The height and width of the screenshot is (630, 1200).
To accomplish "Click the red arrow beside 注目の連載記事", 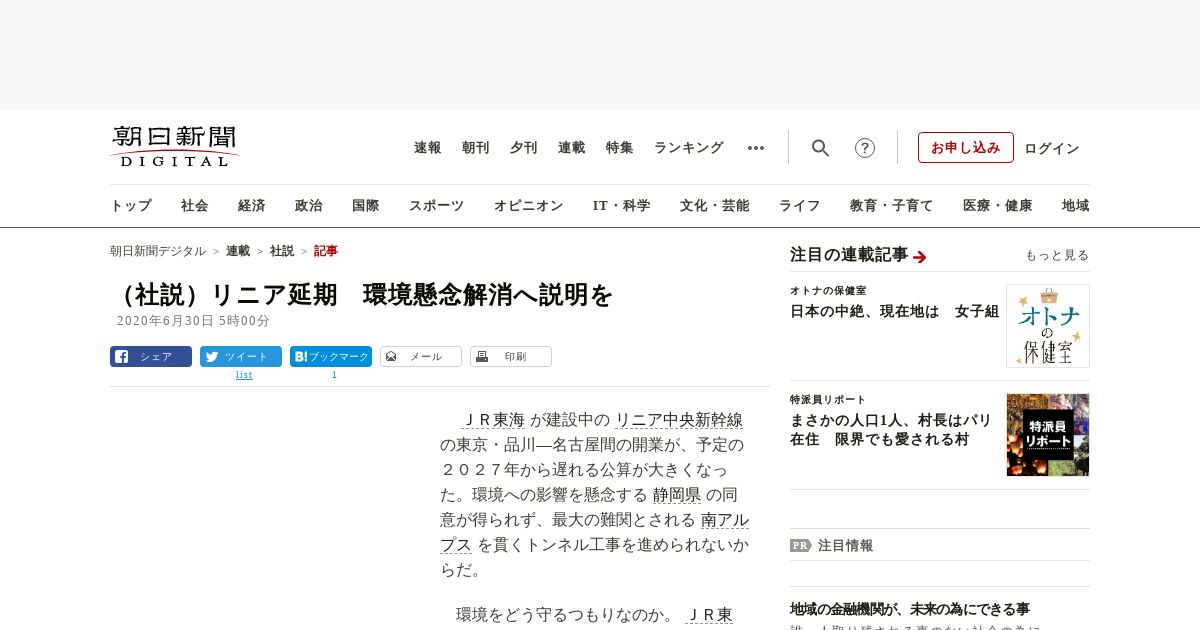I will pos(920,257).
